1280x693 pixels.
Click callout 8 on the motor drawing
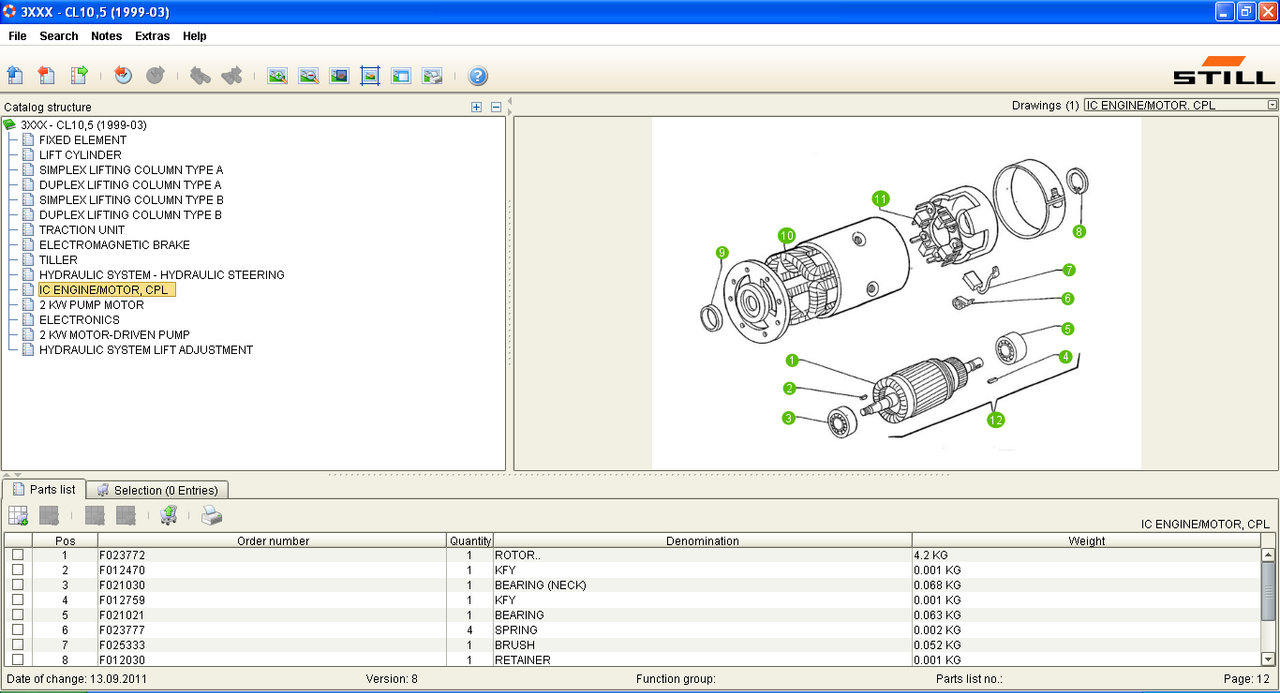pyautogui.click(x=1078, y=231)
